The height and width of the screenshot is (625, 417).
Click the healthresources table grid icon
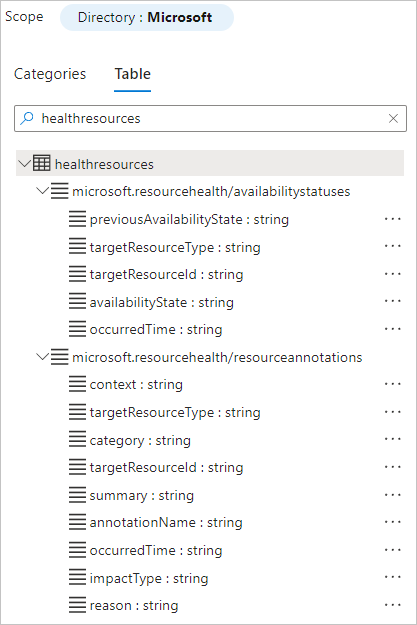42,163
